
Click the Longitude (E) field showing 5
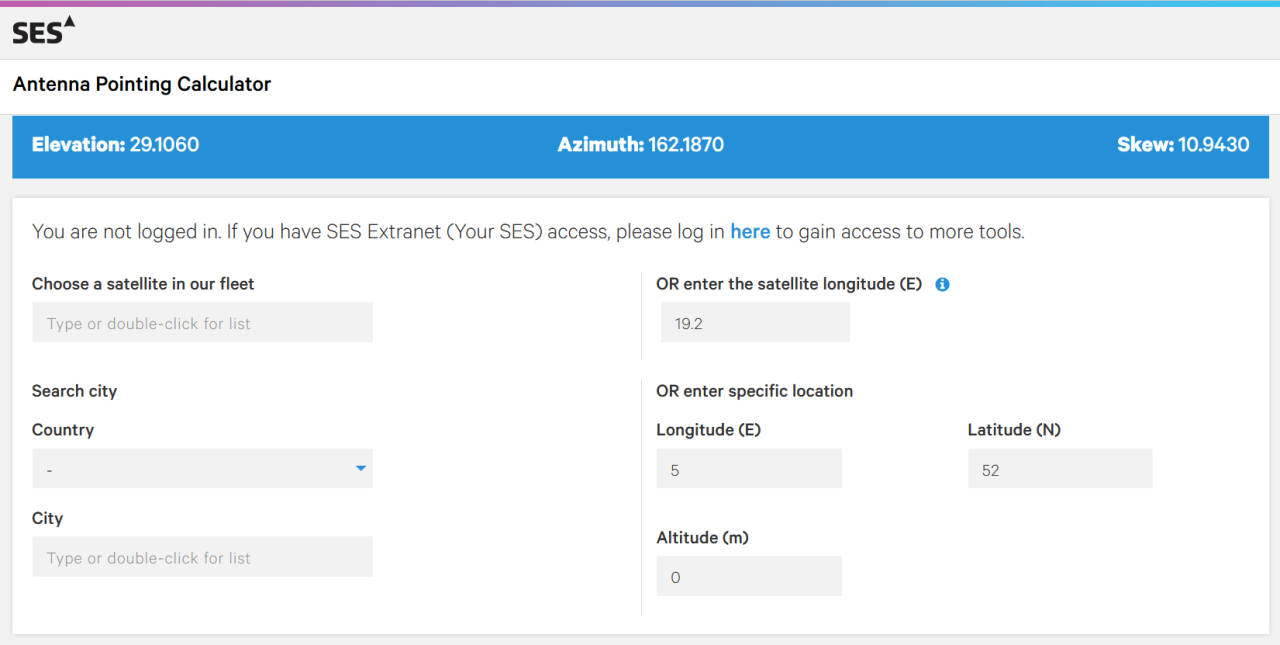(x=748, y=469)
